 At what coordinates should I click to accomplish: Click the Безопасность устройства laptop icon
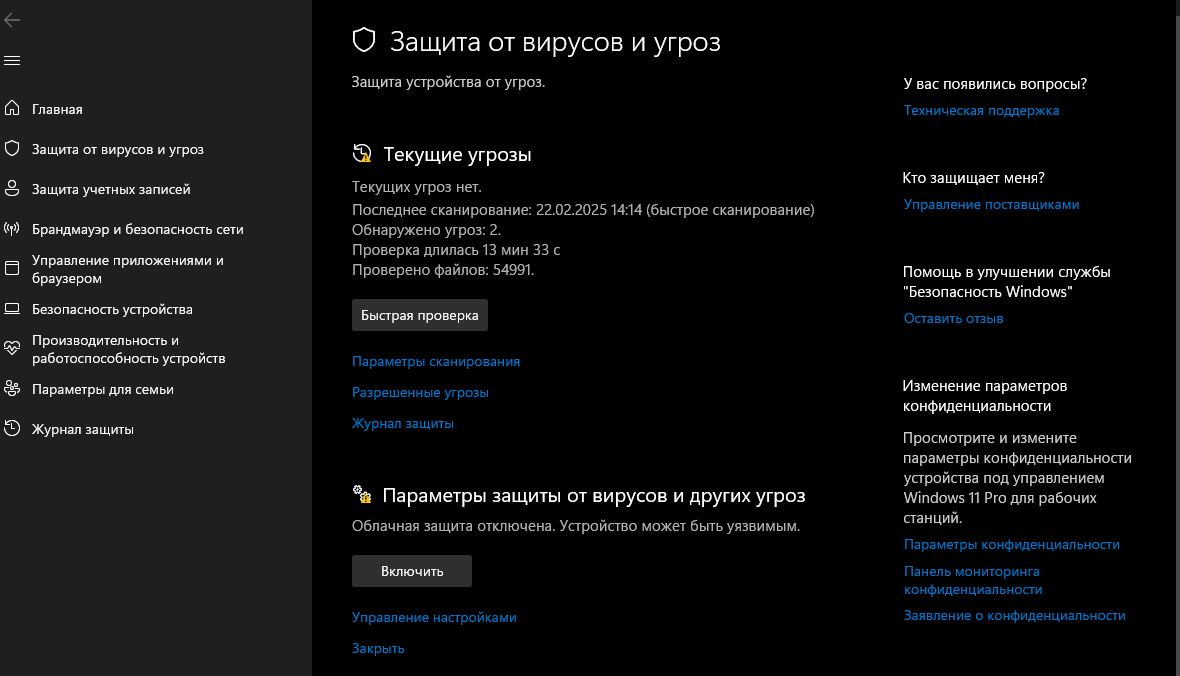(12, 309)
